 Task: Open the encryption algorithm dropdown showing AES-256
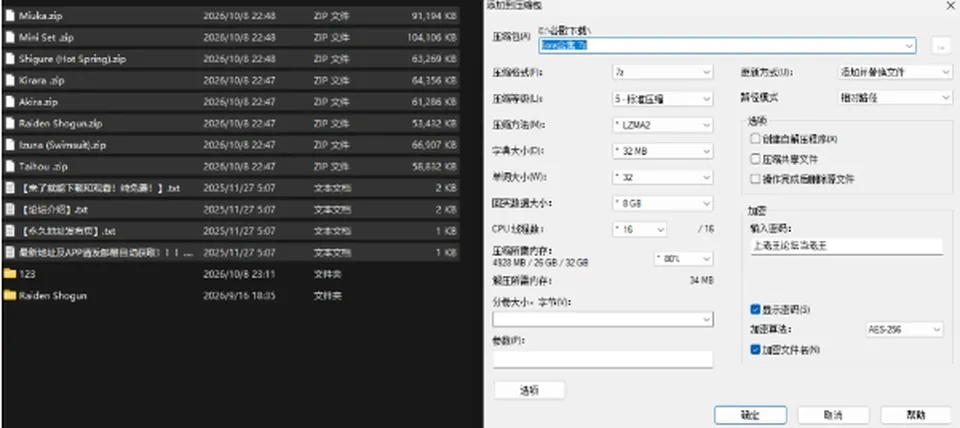[x=904, y=330]
